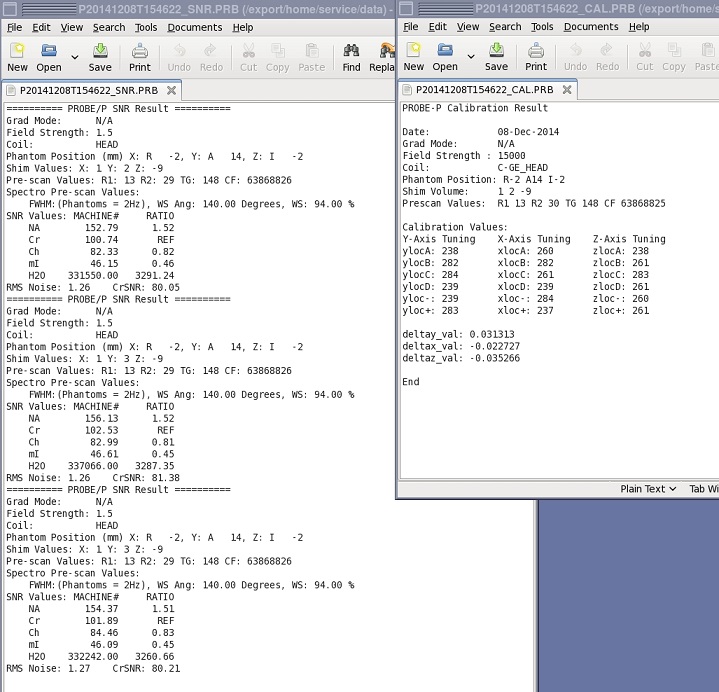Open Search menu in CAL.PRB window

pyautogui.click(x=505, y=27)
